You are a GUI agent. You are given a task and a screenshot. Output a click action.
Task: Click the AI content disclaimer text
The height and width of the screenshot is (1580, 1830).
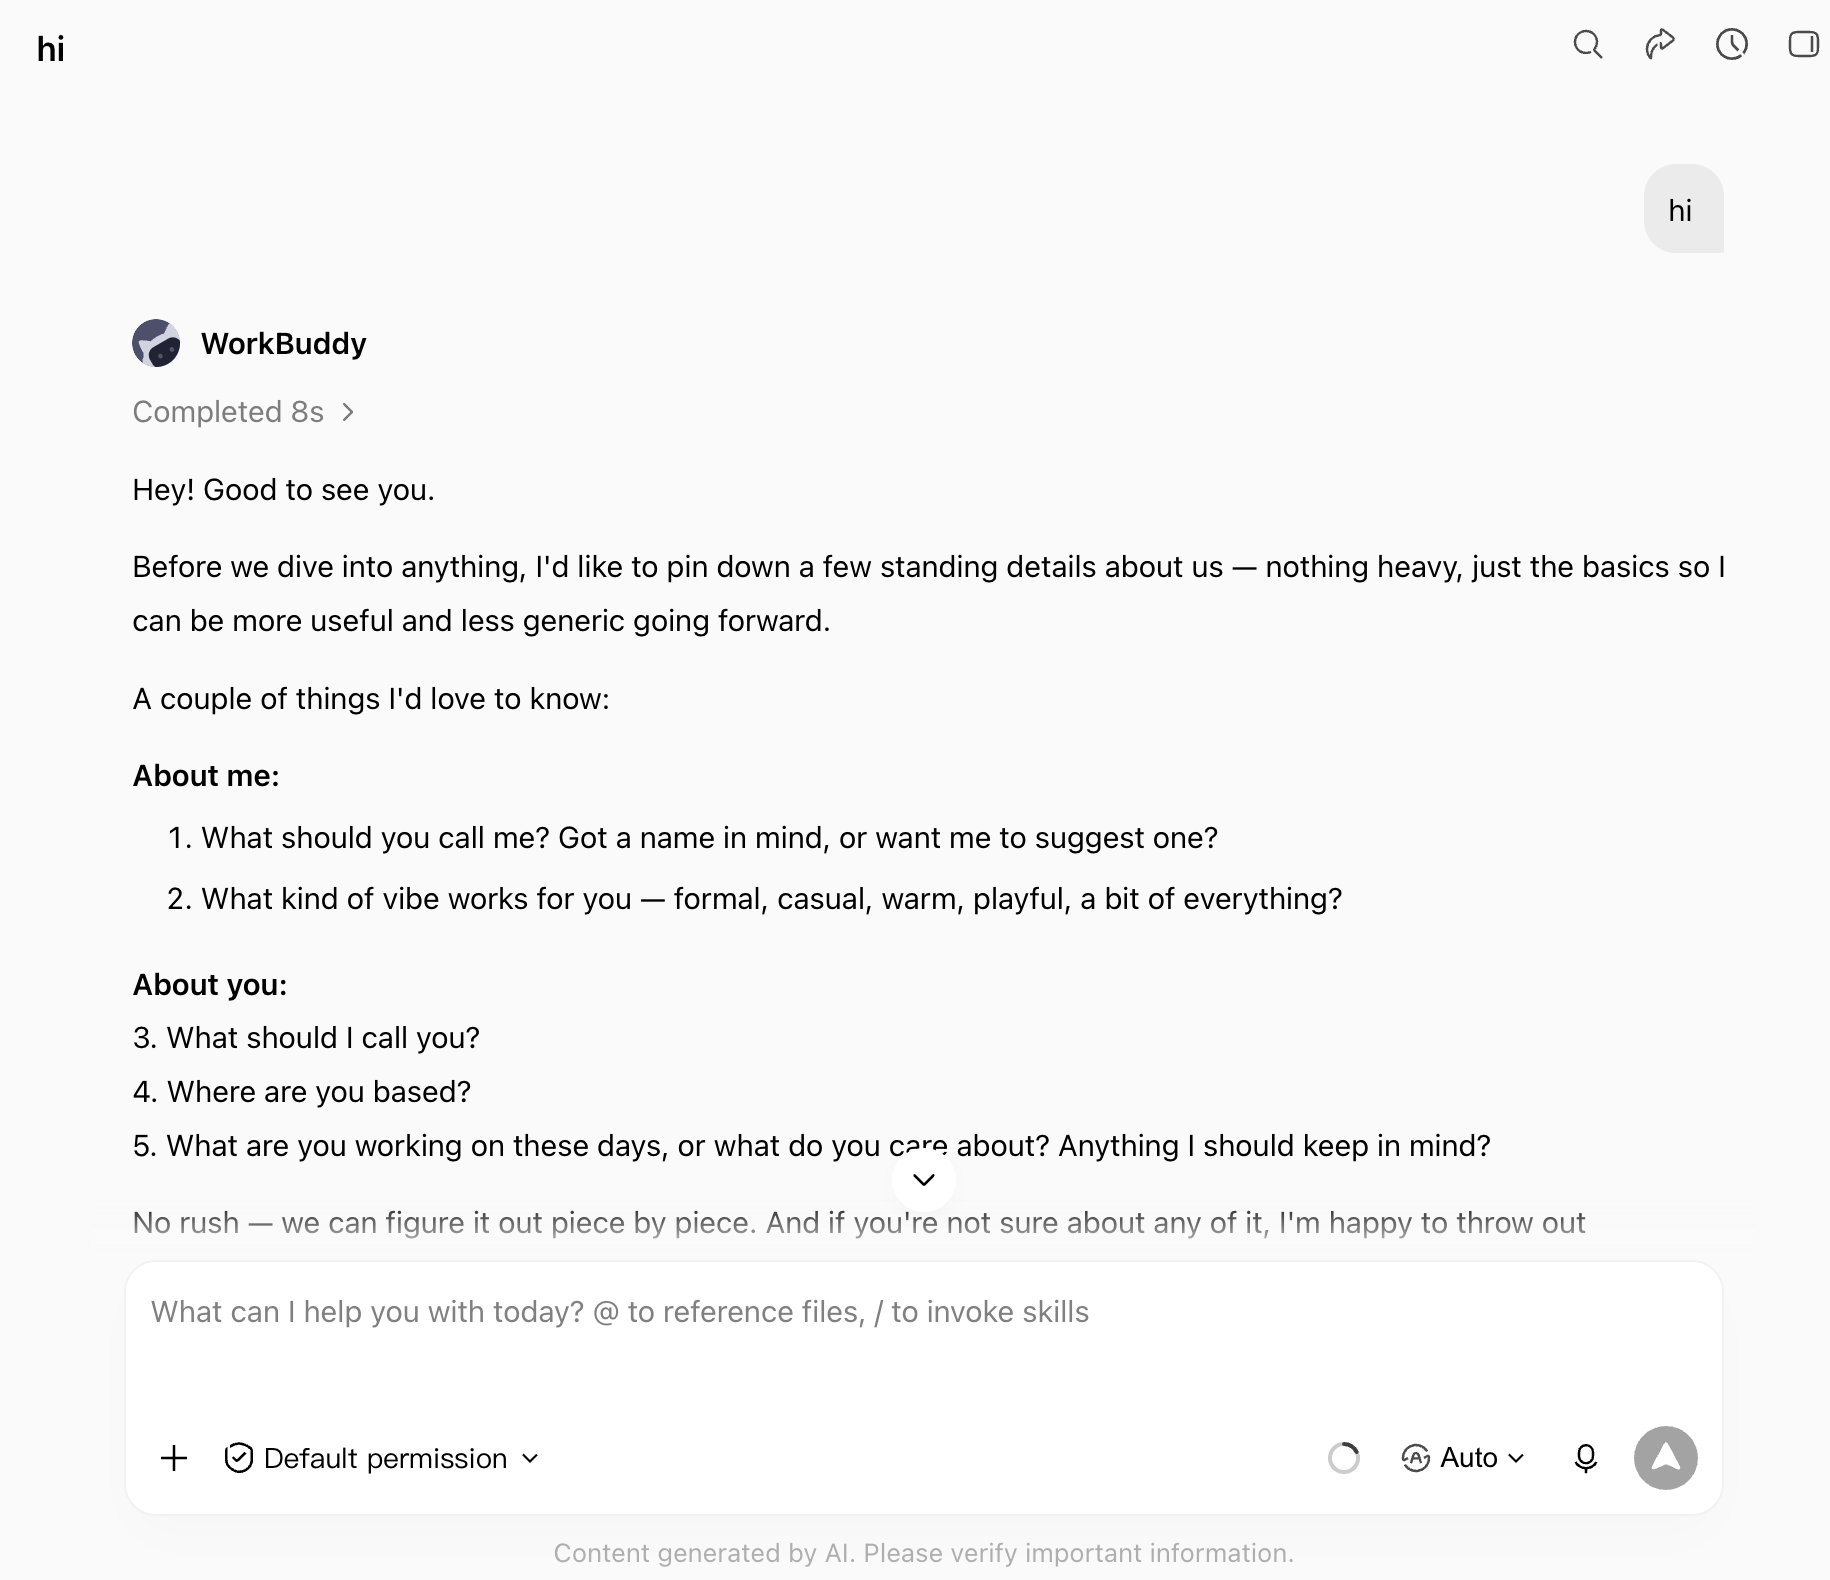click(924, 1553)
